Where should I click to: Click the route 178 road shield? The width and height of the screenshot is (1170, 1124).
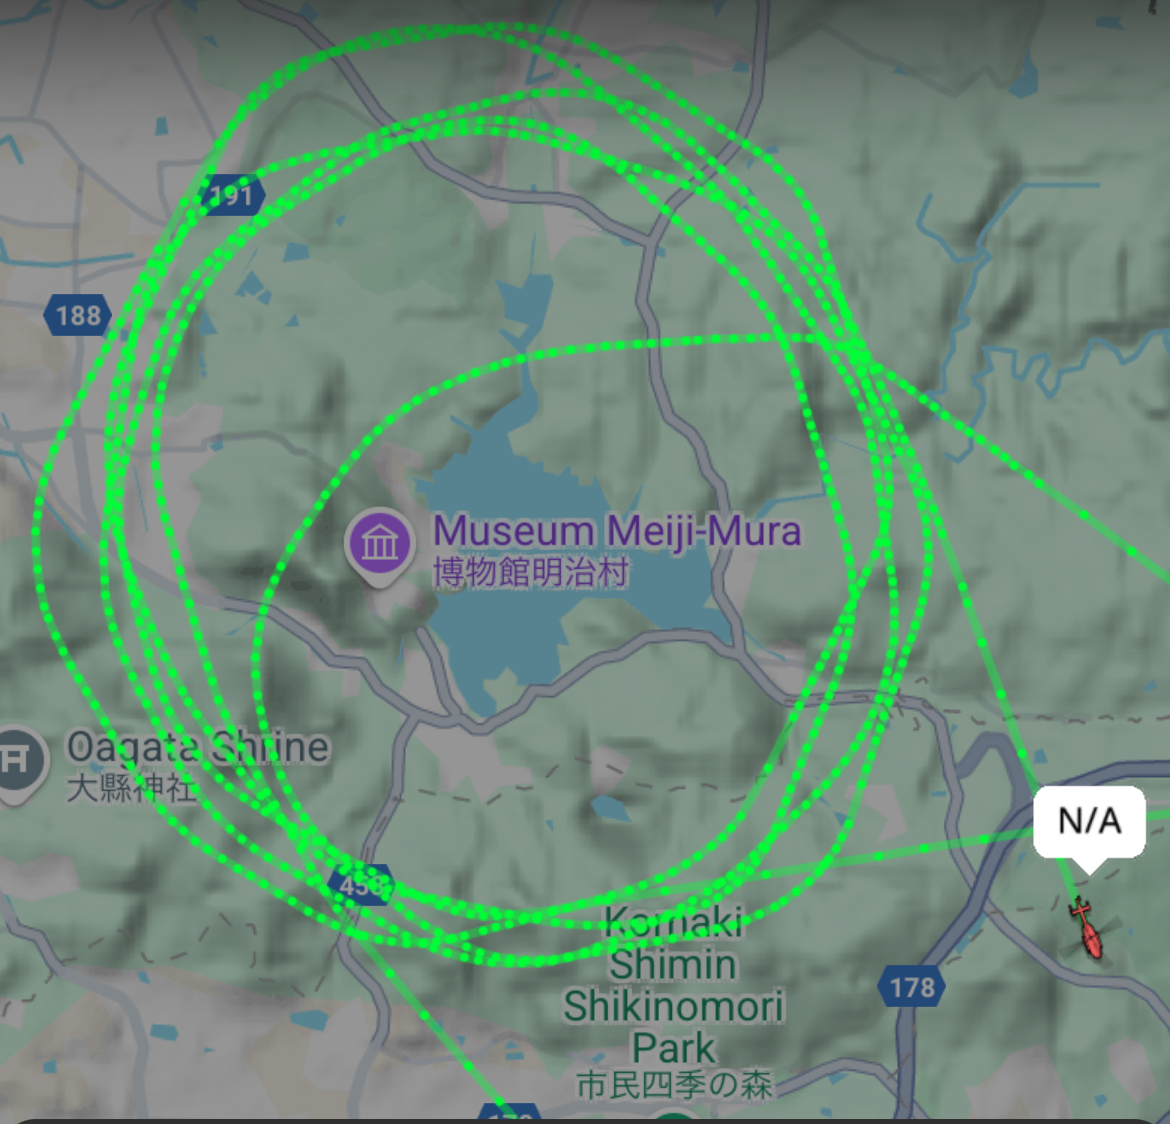pos(912,987)
